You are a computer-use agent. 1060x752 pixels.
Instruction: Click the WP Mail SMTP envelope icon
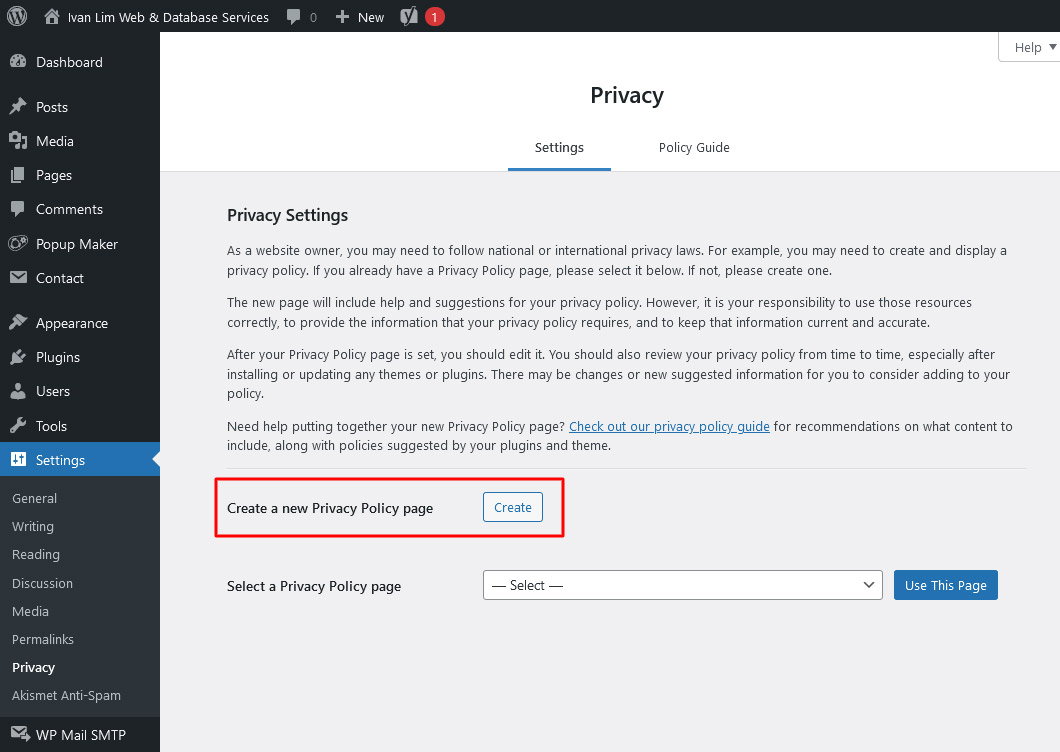20,734
